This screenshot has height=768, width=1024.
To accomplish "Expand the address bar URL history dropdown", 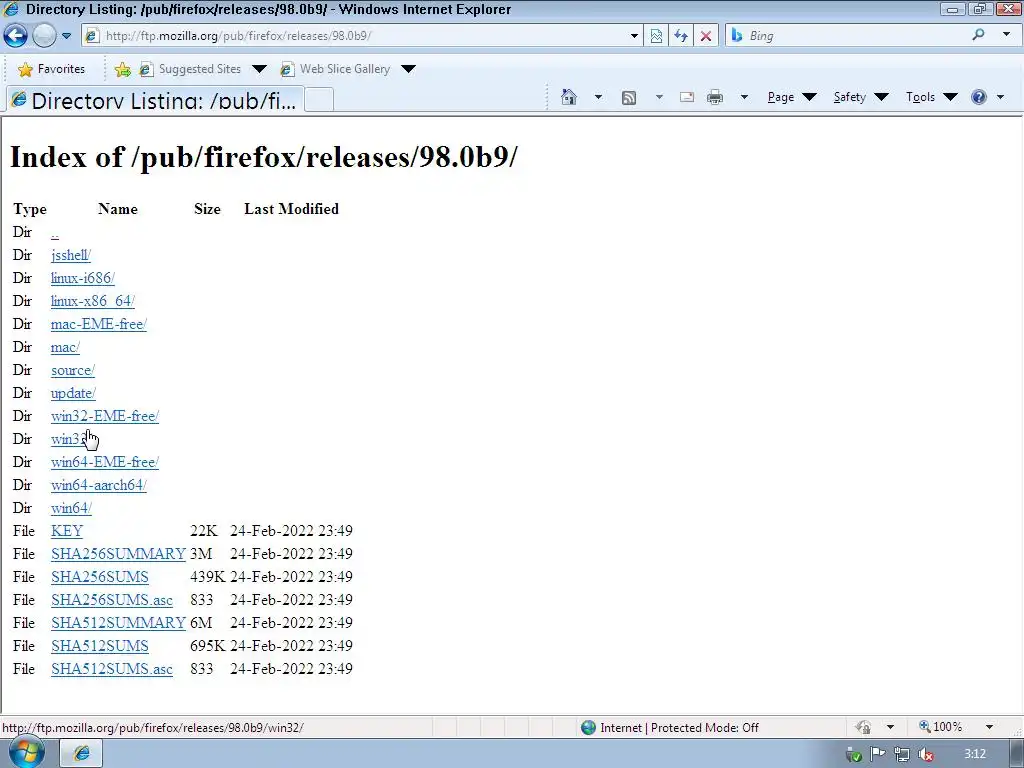I will point(634,36).
